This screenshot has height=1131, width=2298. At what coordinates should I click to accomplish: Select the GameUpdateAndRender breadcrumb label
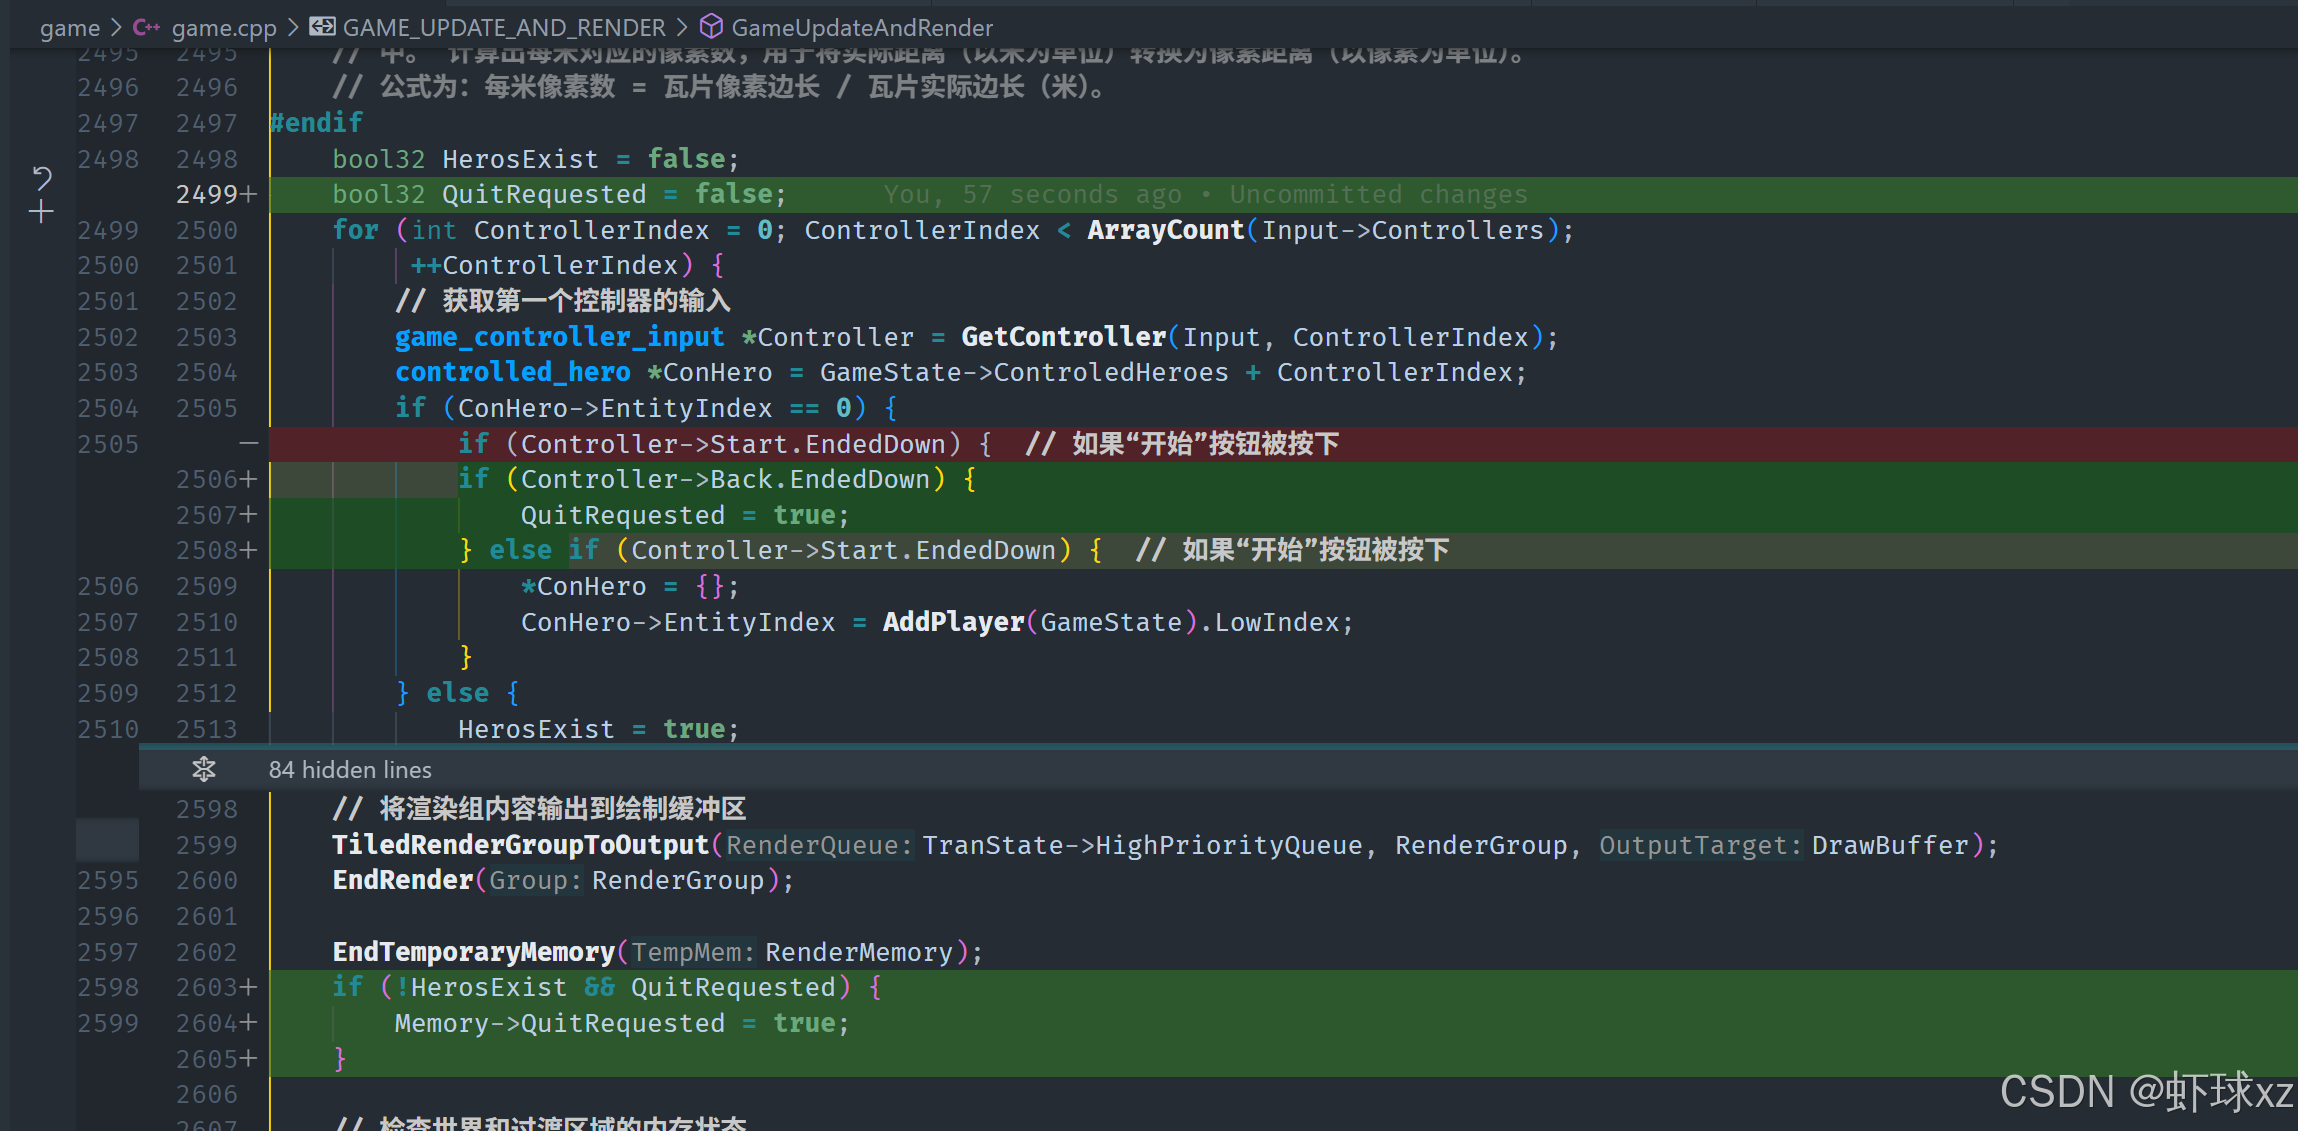[x=862, y=28]
